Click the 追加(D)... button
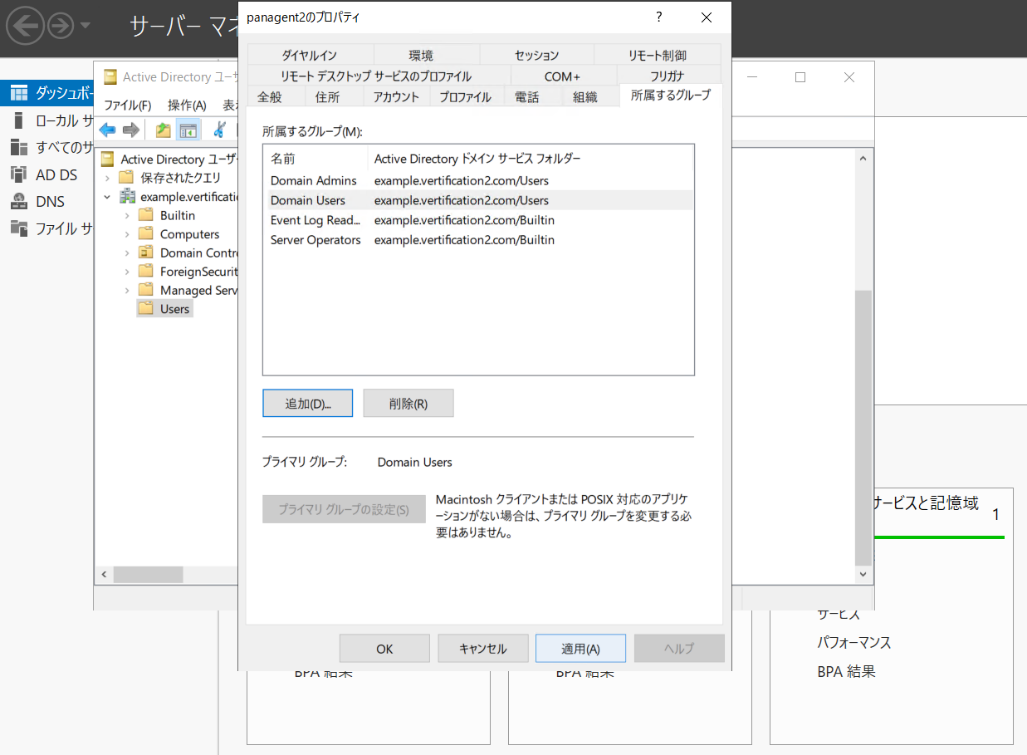 (308, 403)
